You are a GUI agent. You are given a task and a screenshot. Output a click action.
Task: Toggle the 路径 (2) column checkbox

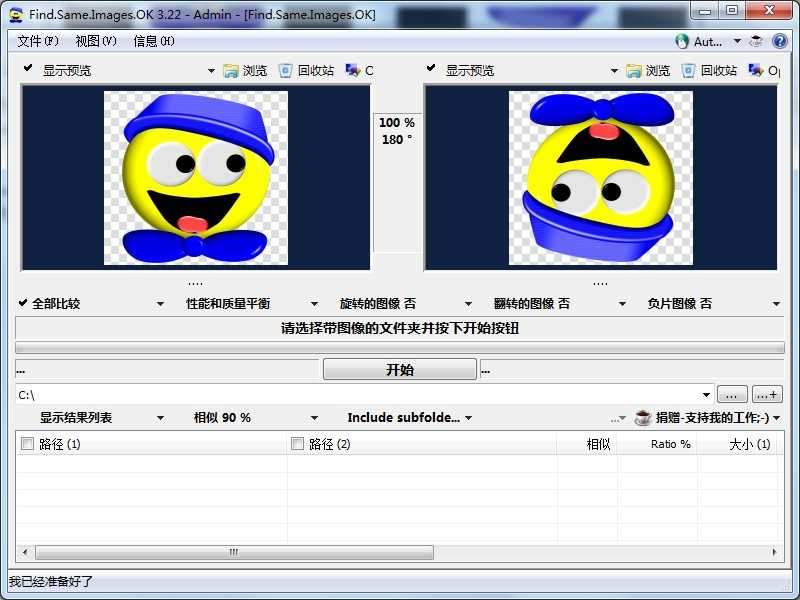297,444
